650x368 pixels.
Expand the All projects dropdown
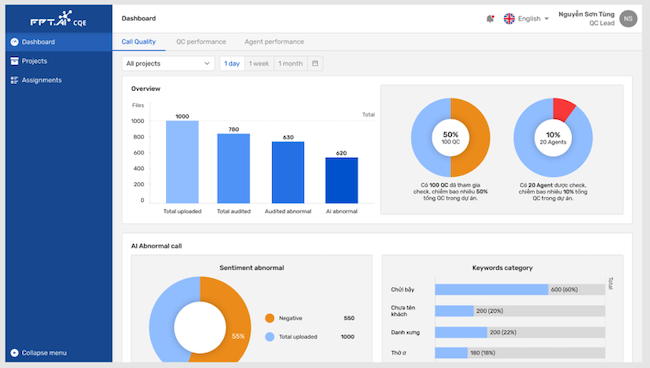(x=168, y=63)
